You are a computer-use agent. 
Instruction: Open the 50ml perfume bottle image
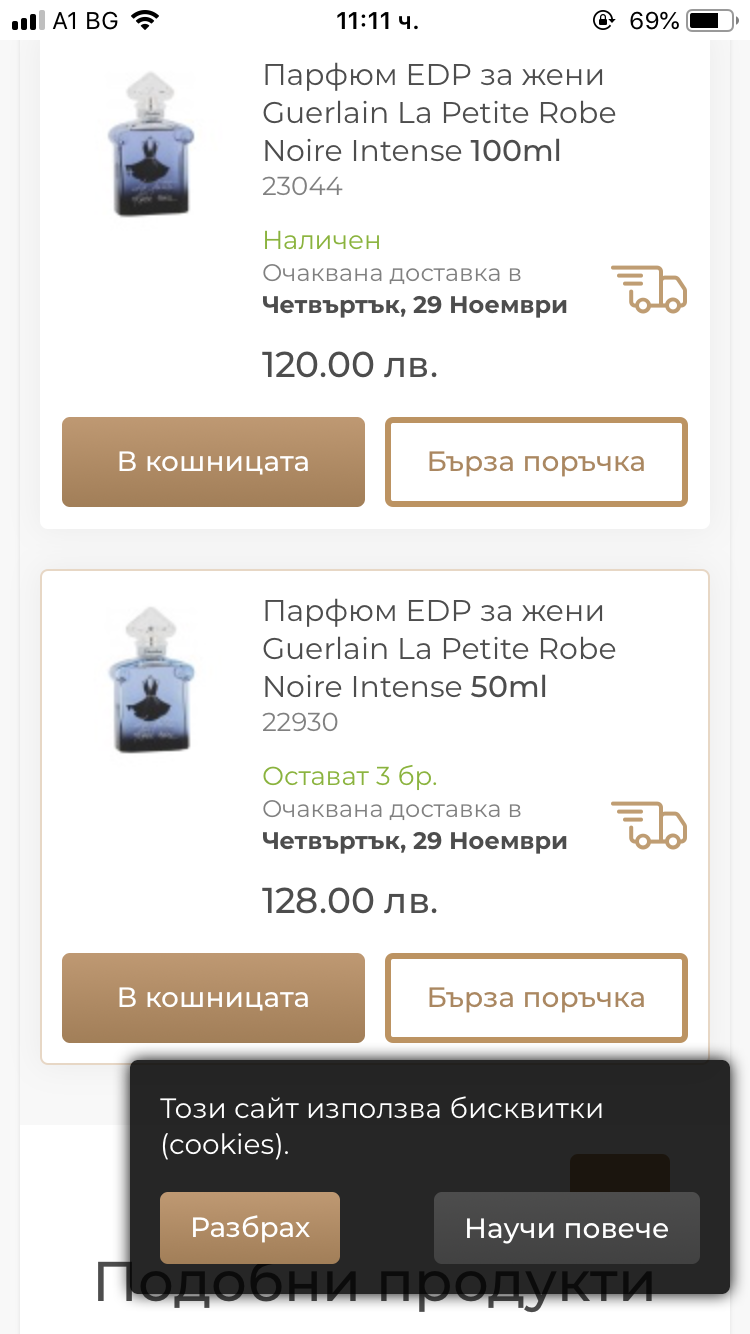pyautogui.click(x=150, y=679)
